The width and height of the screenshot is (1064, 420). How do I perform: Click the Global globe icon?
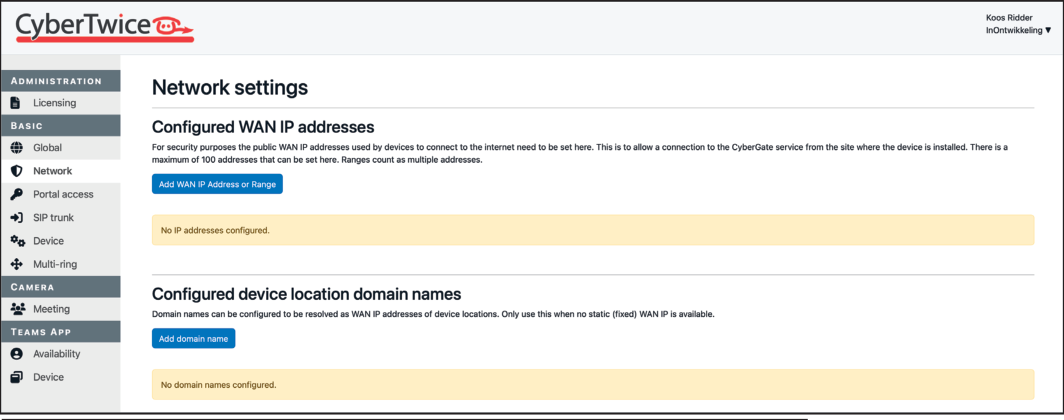[x=17, y=148]
